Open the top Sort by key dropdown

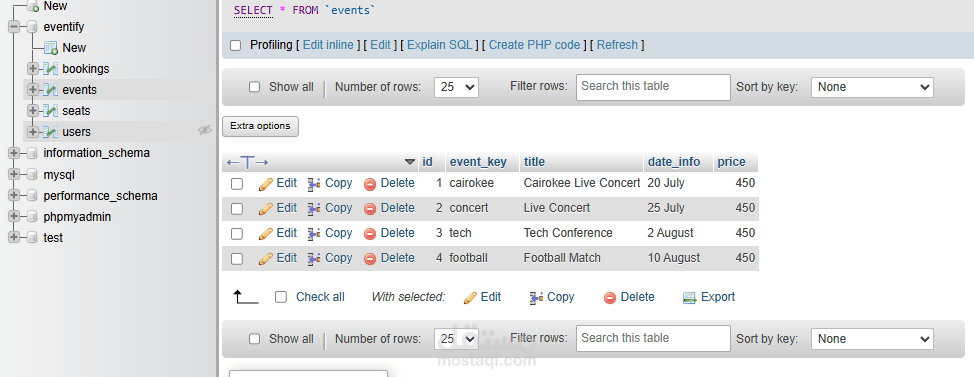(x=872, y=87)
